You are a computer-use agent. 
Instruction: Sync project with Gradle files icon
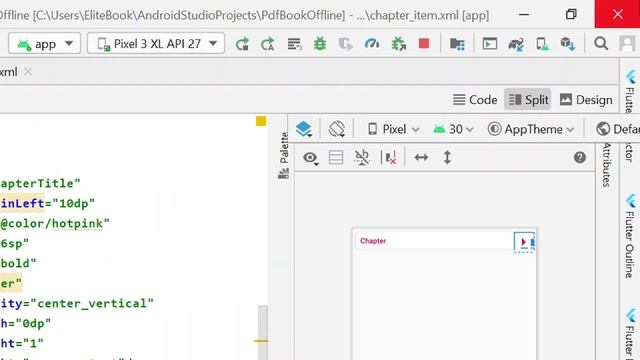(516, 44)
